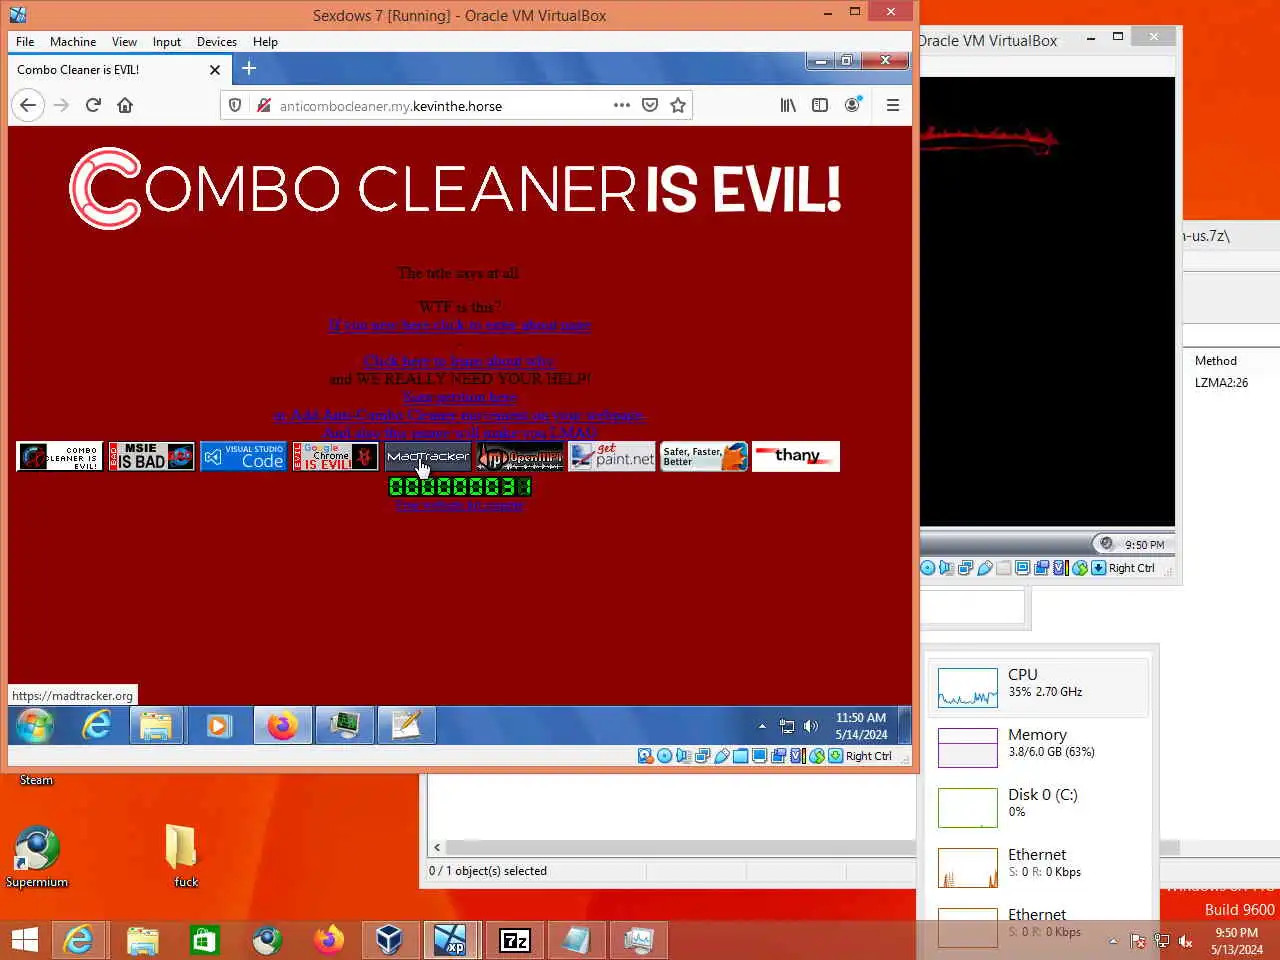Switch to 7-Zip on host taskbar
The image size is (1280, 960).
coord(514,940)
